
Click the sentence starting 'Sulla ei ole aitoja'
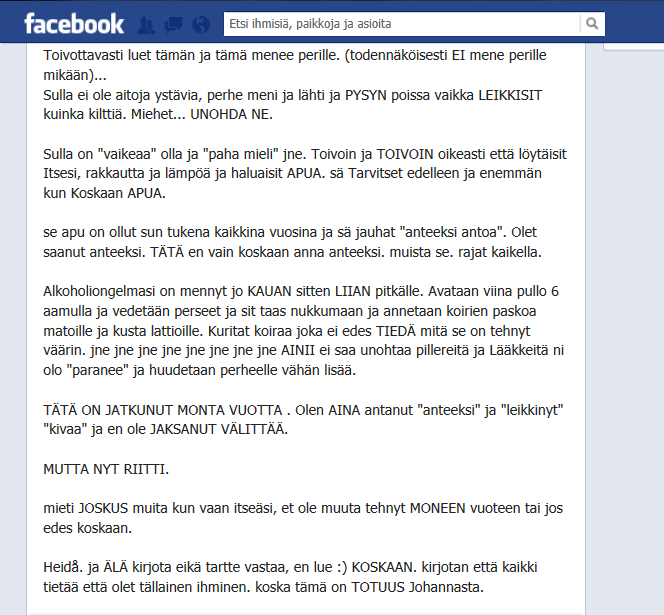coord(293,104)
